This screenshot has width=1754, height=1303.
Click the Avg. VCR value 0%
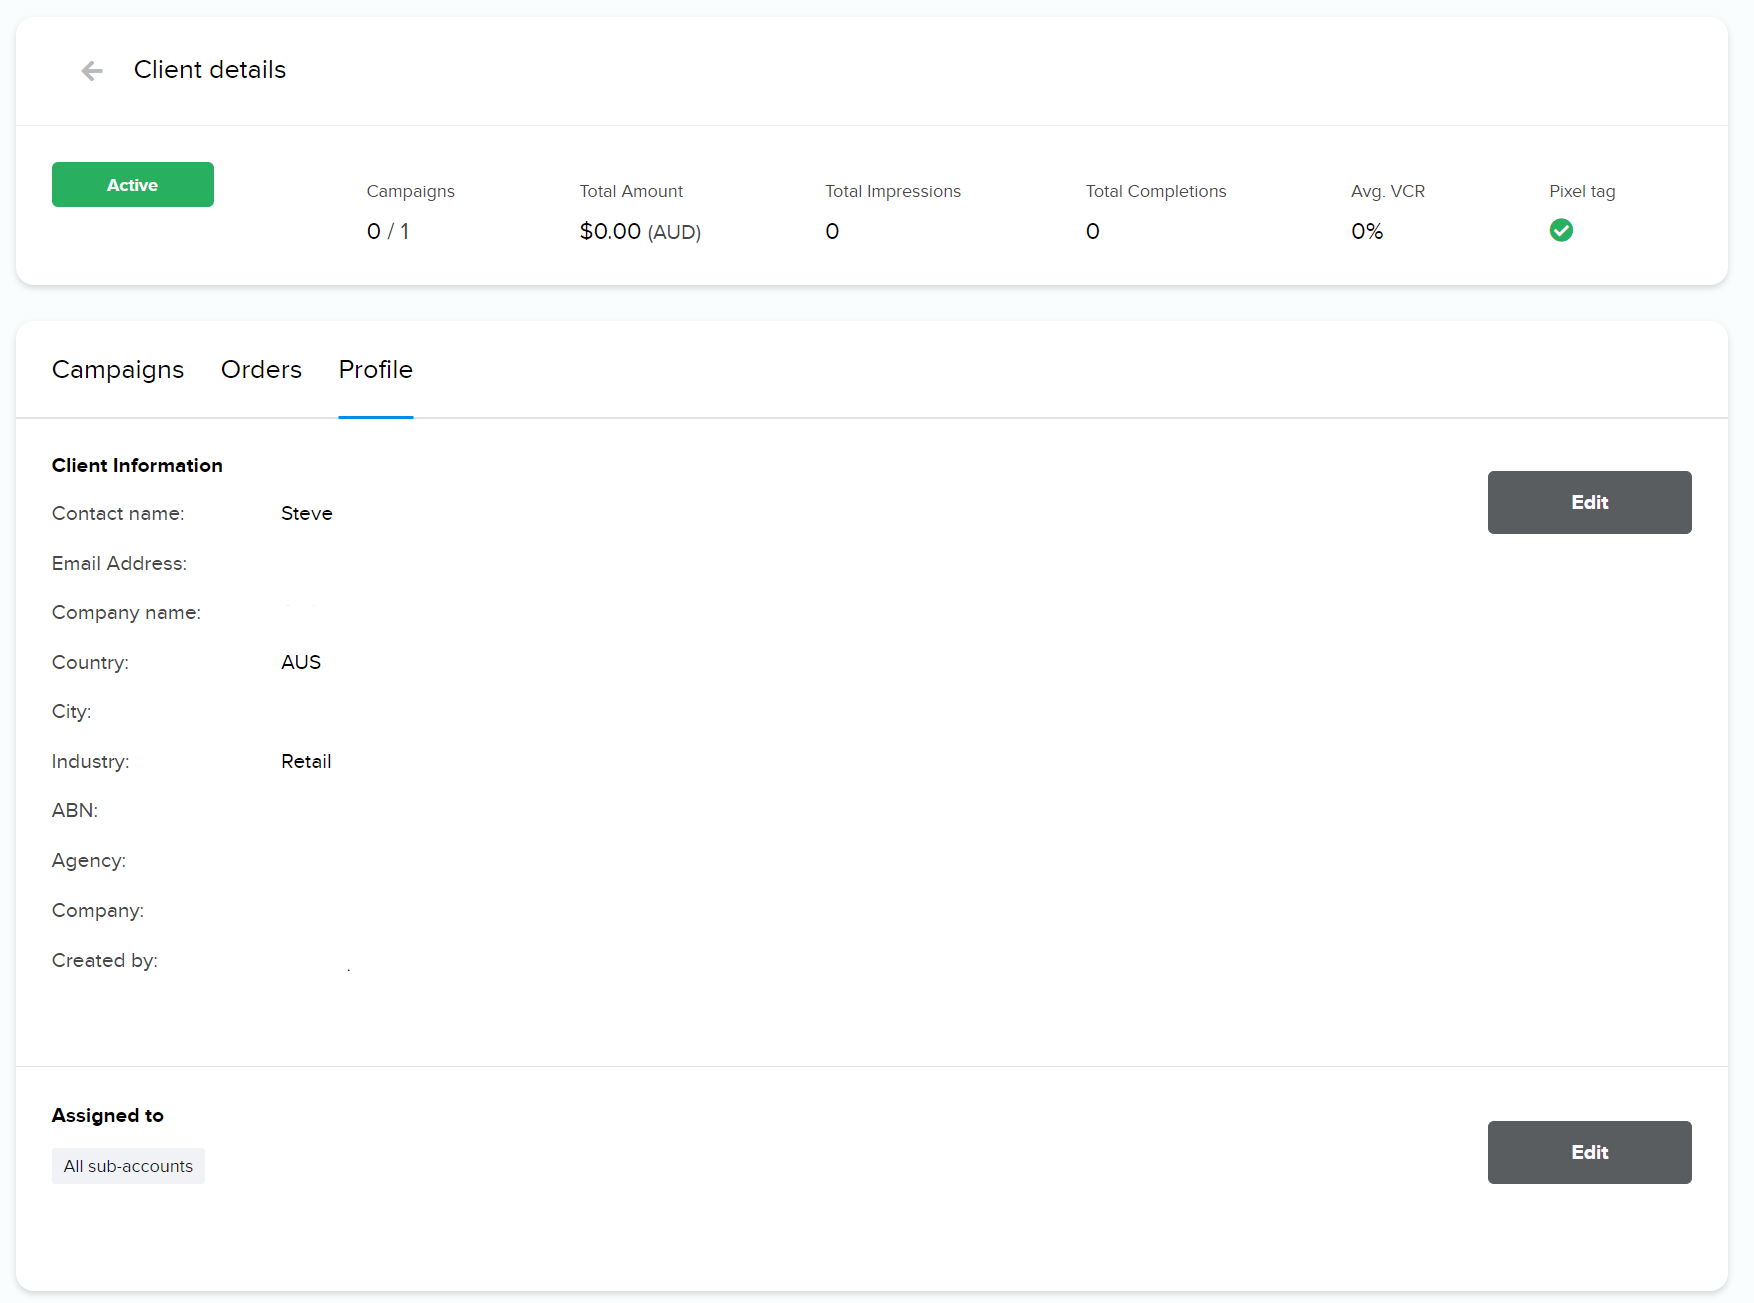tap(1367, 232)
